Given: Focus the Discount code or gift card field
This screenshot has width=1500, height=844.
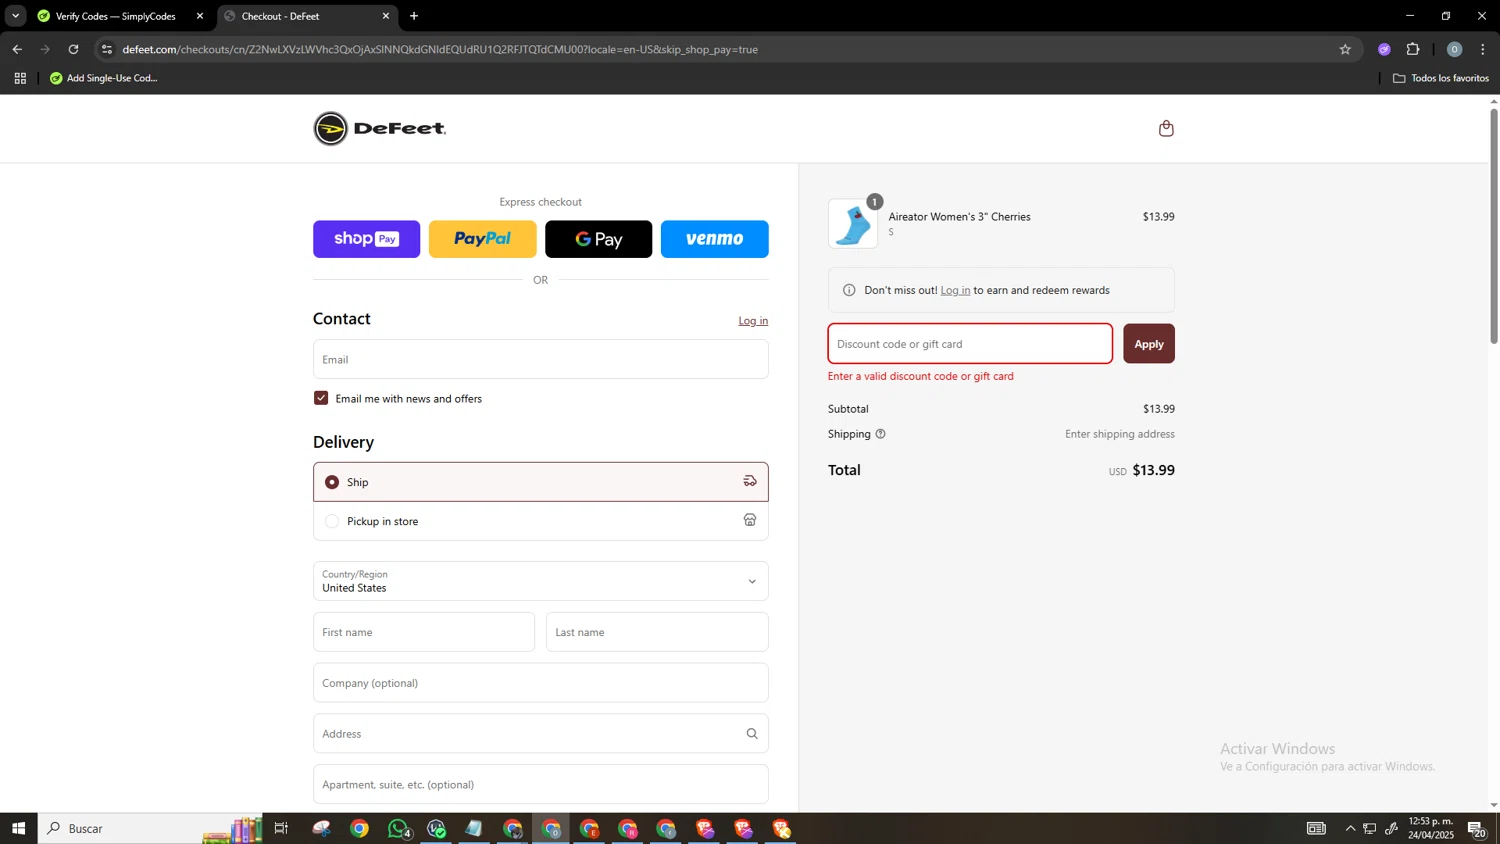Looking at the screenshot, I should [970, 344].
